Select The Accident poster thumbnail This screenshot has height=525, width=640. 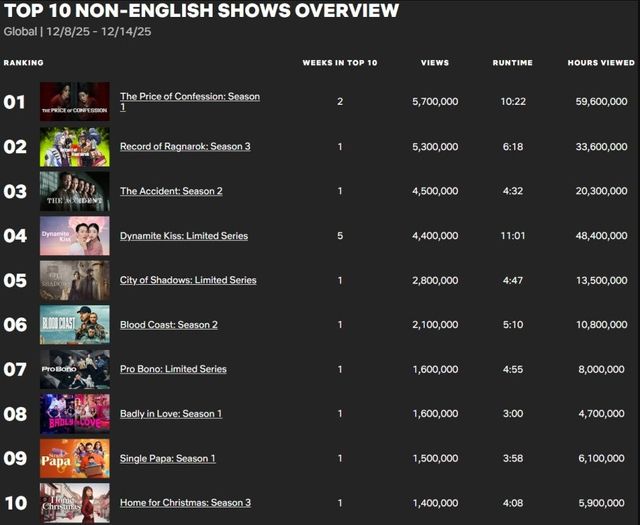[x=75, y=191]
